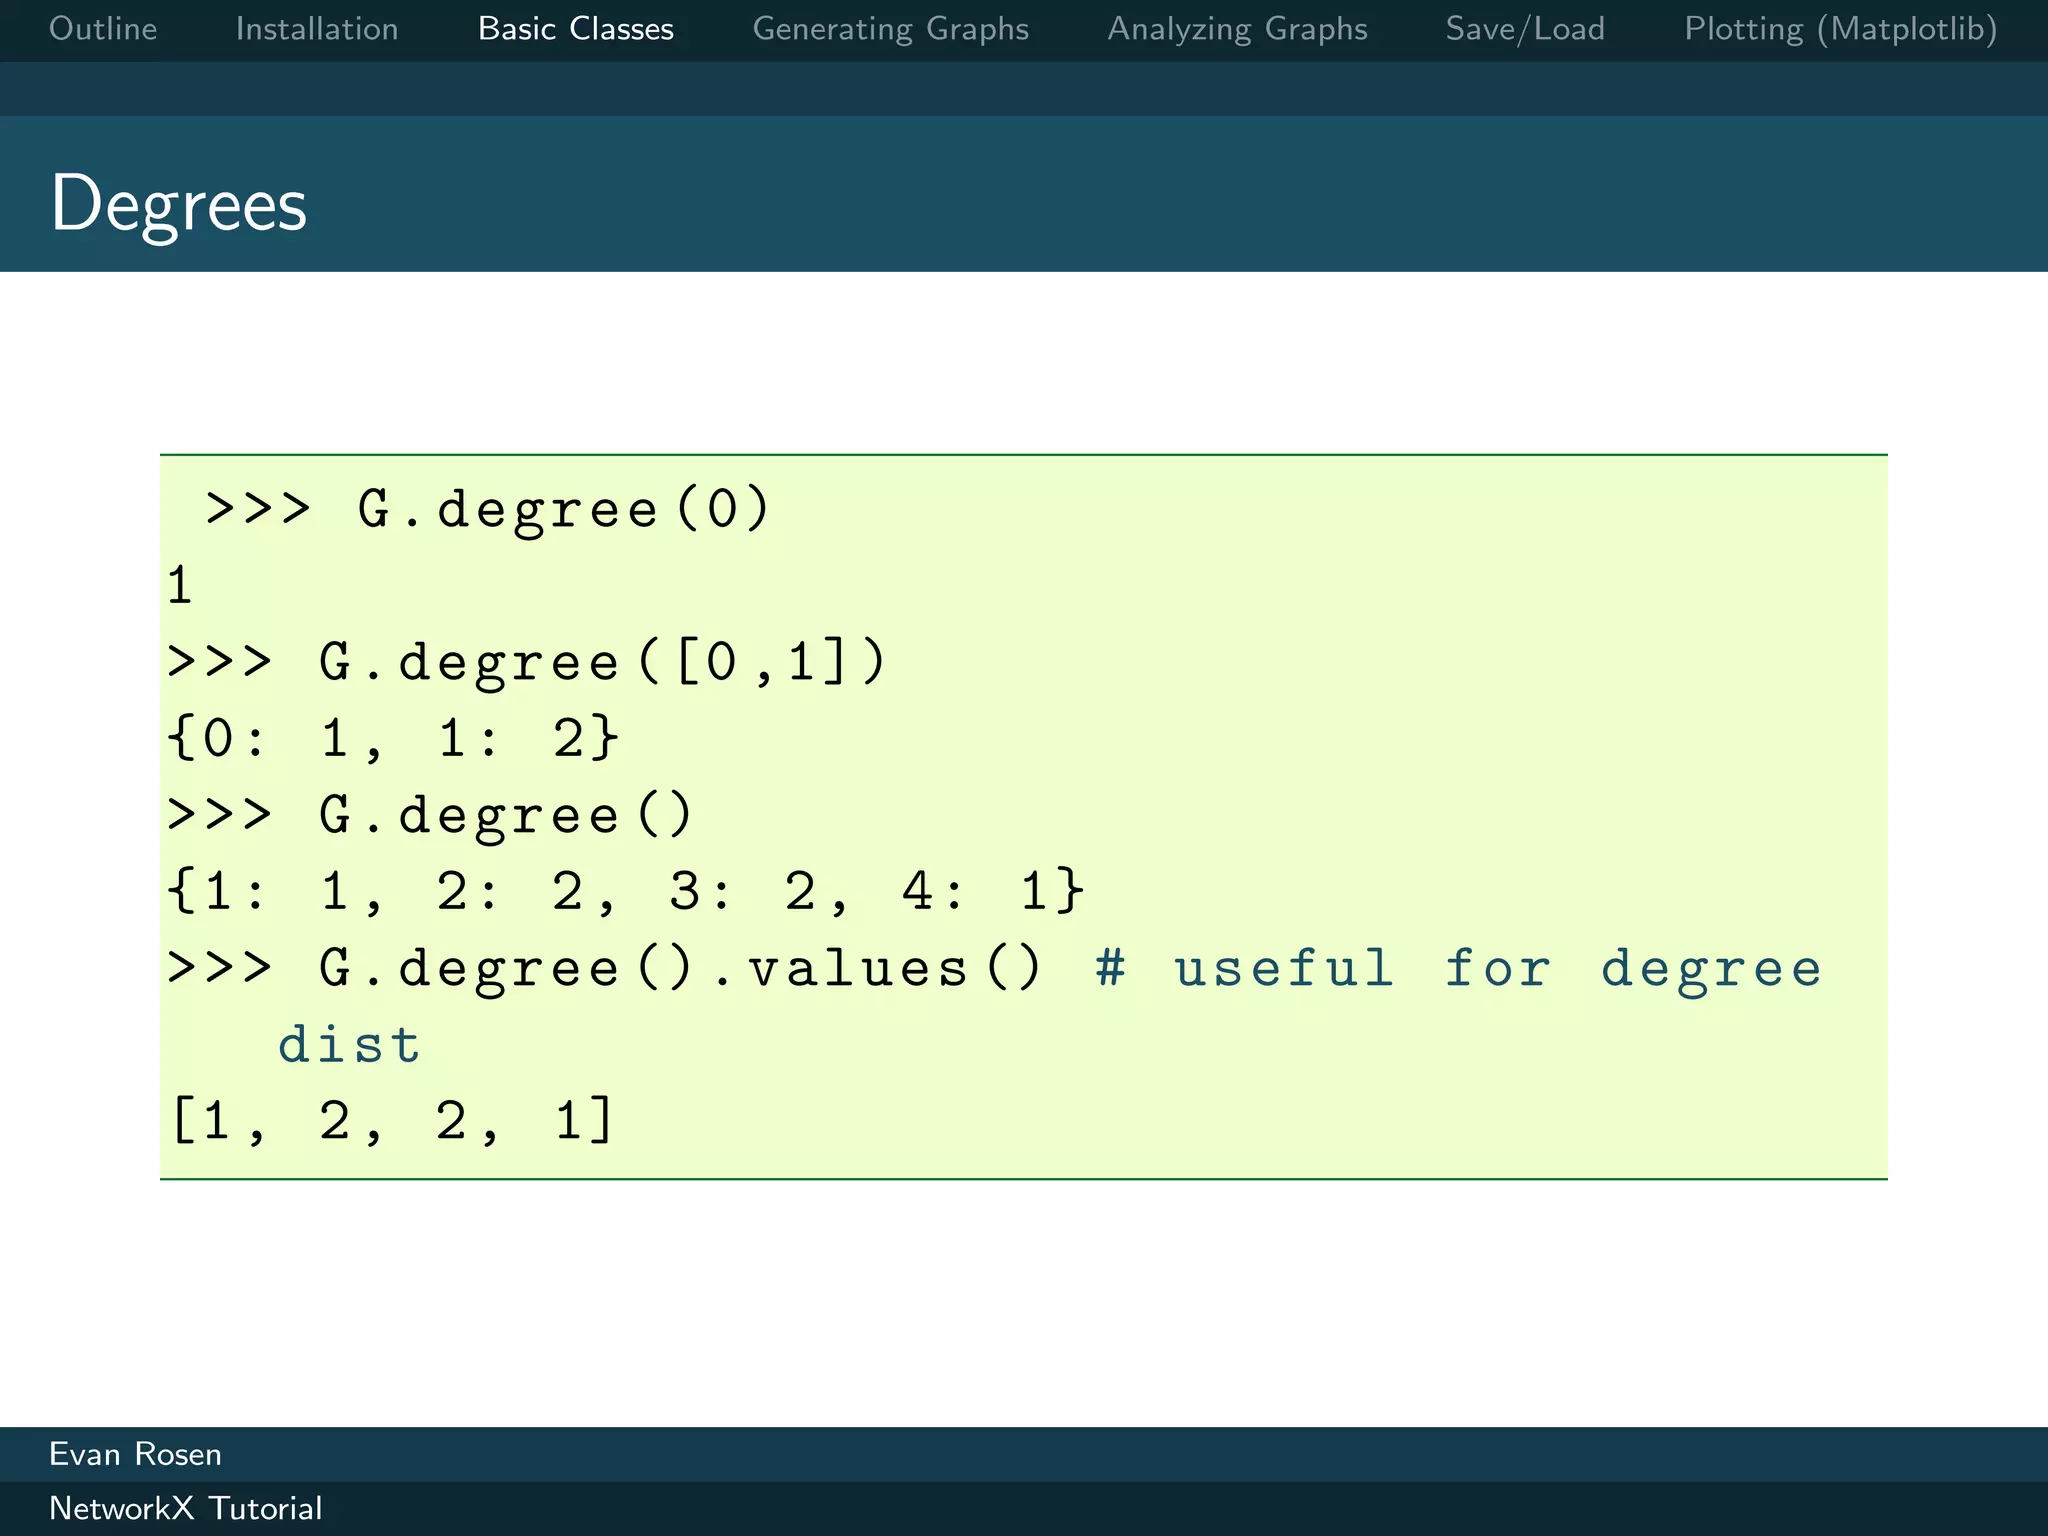The image size is (2048, 1536).
Task: Click output '{1: 1, 2: 2, 3: 2, 4: 1}'
Action: coord(626,891)
